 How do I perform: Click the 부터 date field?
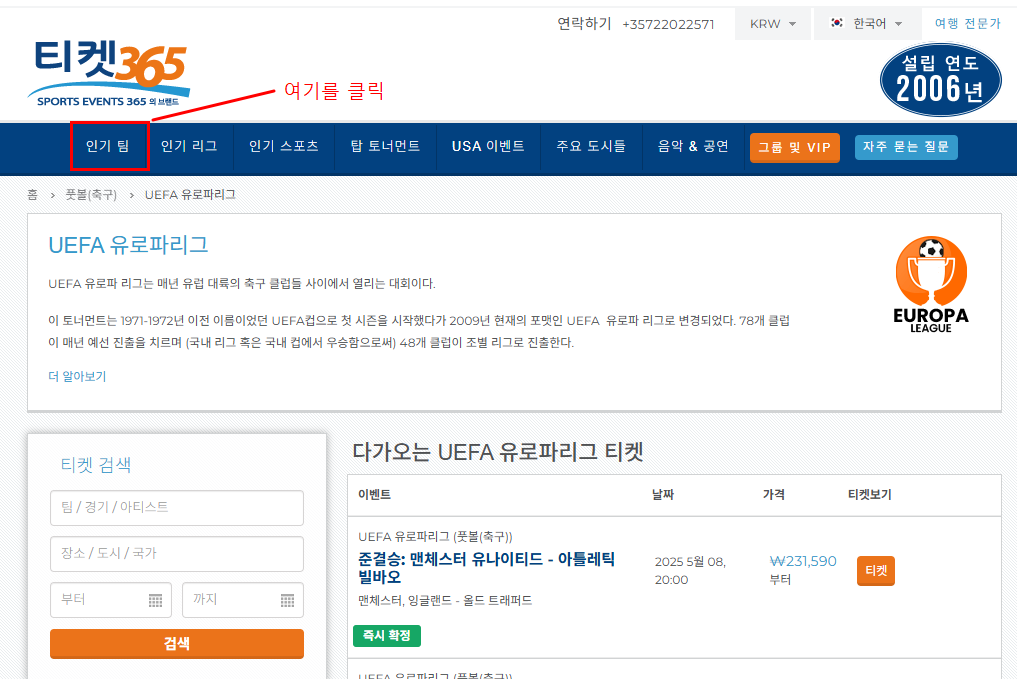[x=111, y=600]
